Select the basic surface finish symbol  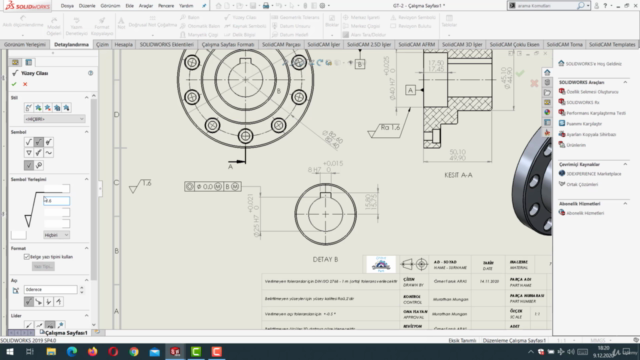(29, 142)
